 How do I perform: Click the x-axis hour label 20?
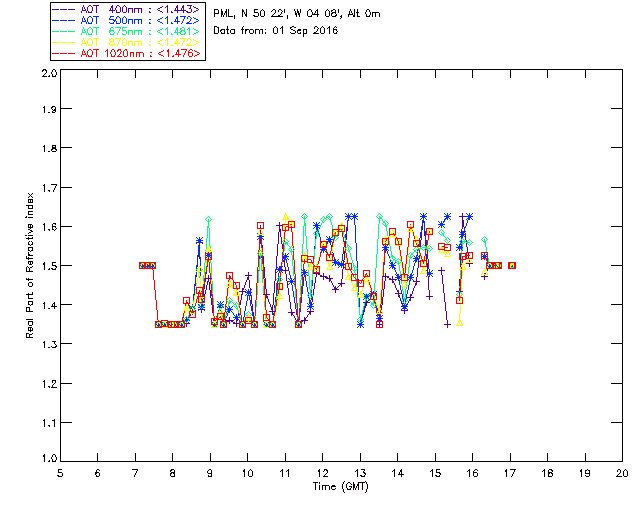pyautogui.click(x=622, y=473)
